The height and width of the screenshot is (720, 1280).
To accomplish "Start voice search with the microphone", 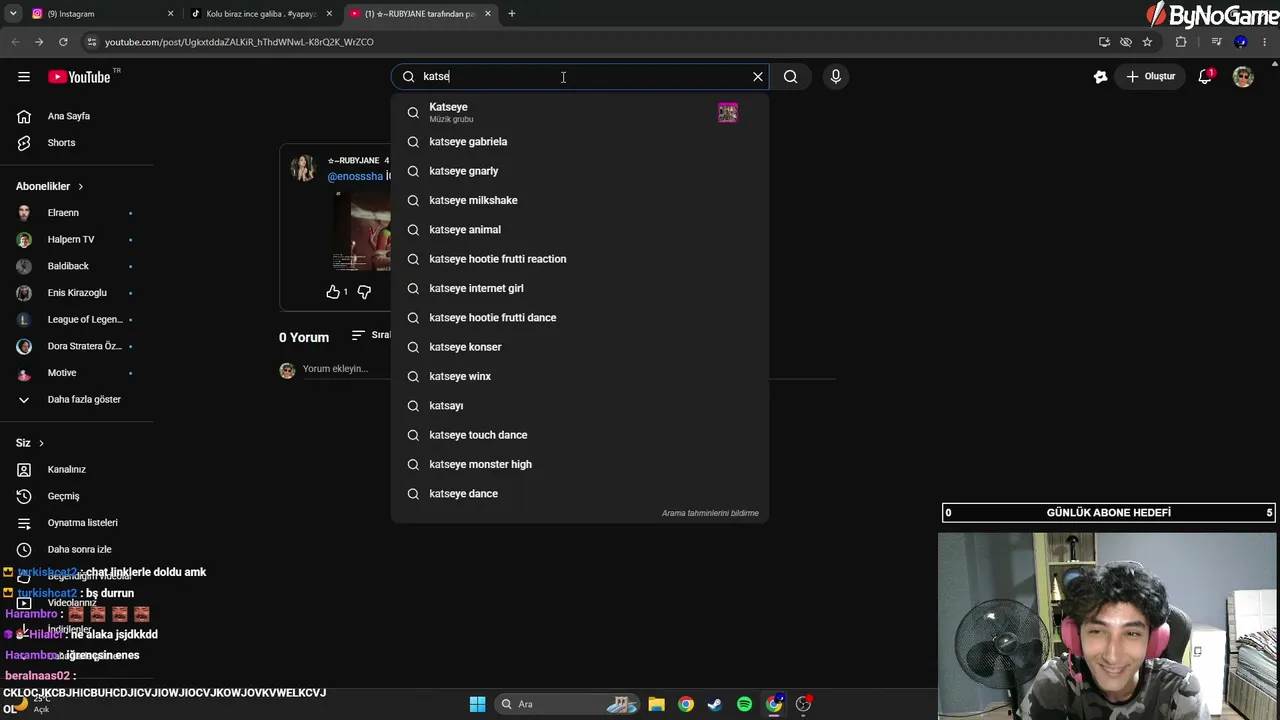I will [836, 77].
